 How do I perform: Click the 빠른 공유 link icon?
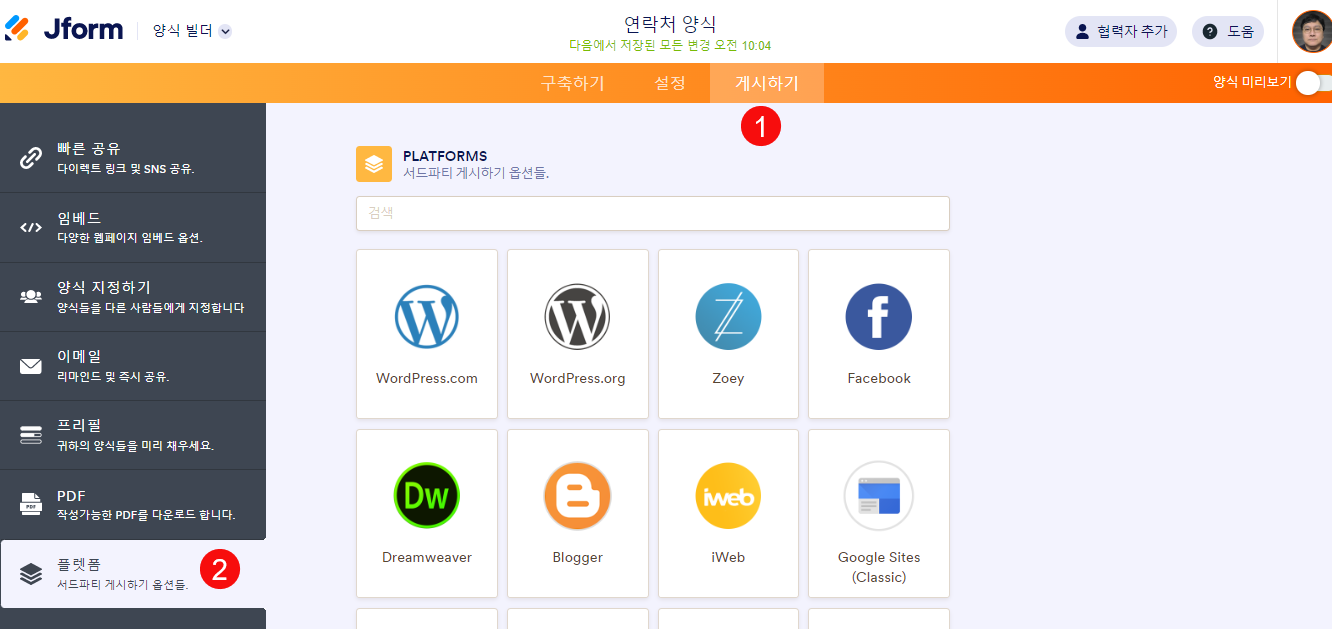[x=31, y=158]
